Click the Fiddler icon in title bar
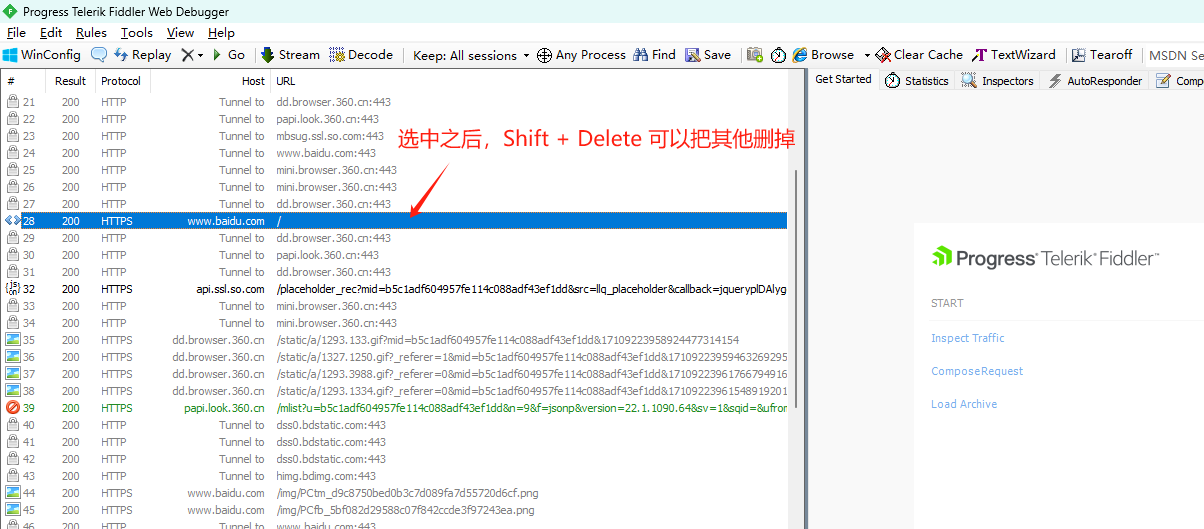1204x529 pixels. click(10, 11)
